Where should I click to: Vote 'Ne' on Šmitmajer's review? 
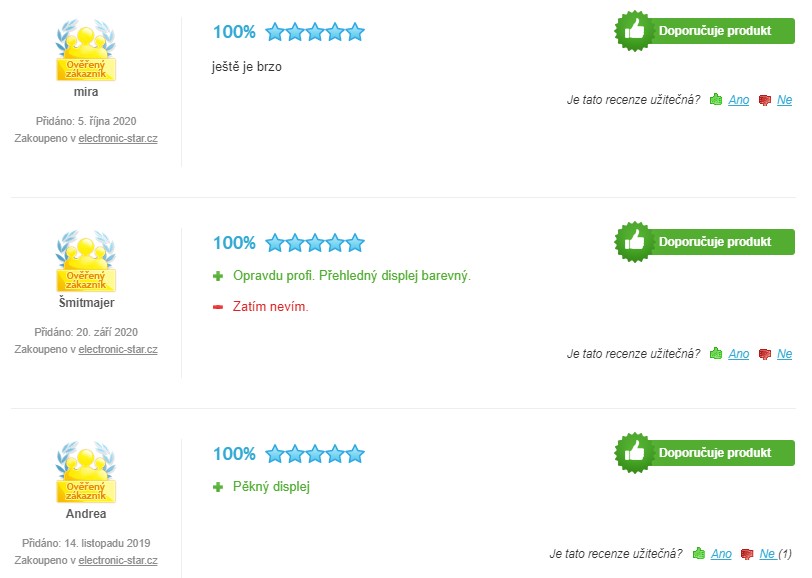tap(784, 353)
